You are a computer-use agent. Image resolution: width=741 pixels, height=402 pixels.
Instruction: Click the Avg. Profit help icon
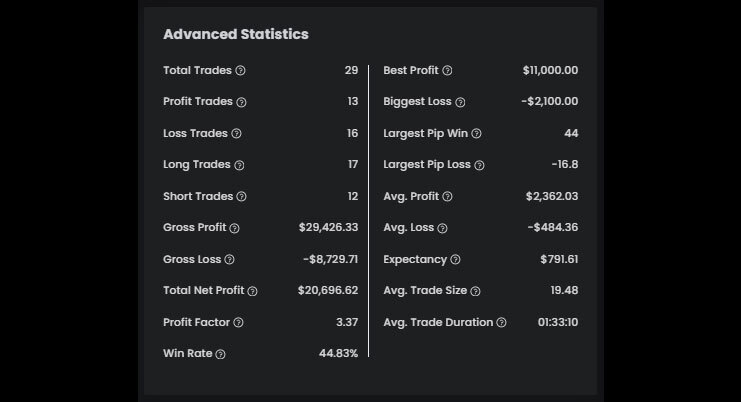coord(447,197)
